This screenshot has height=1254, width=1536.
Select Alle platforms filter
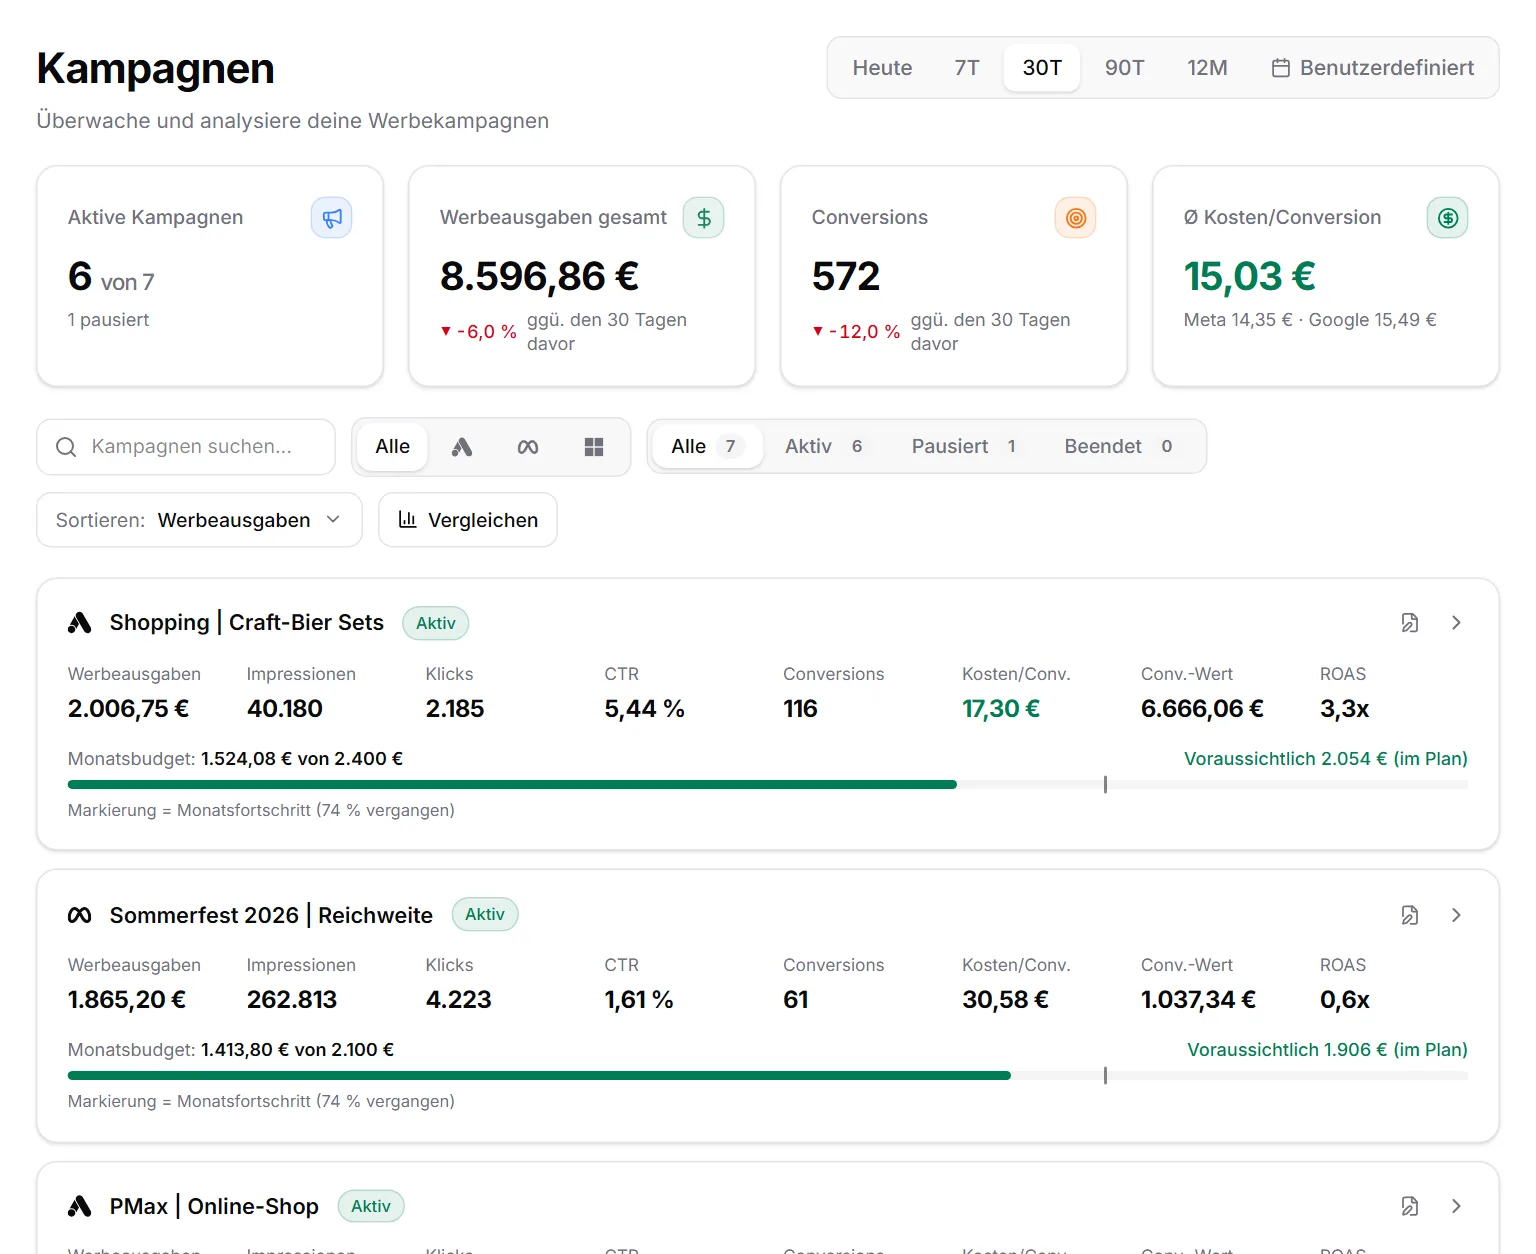pyautogui.click(x=392, y=447)
